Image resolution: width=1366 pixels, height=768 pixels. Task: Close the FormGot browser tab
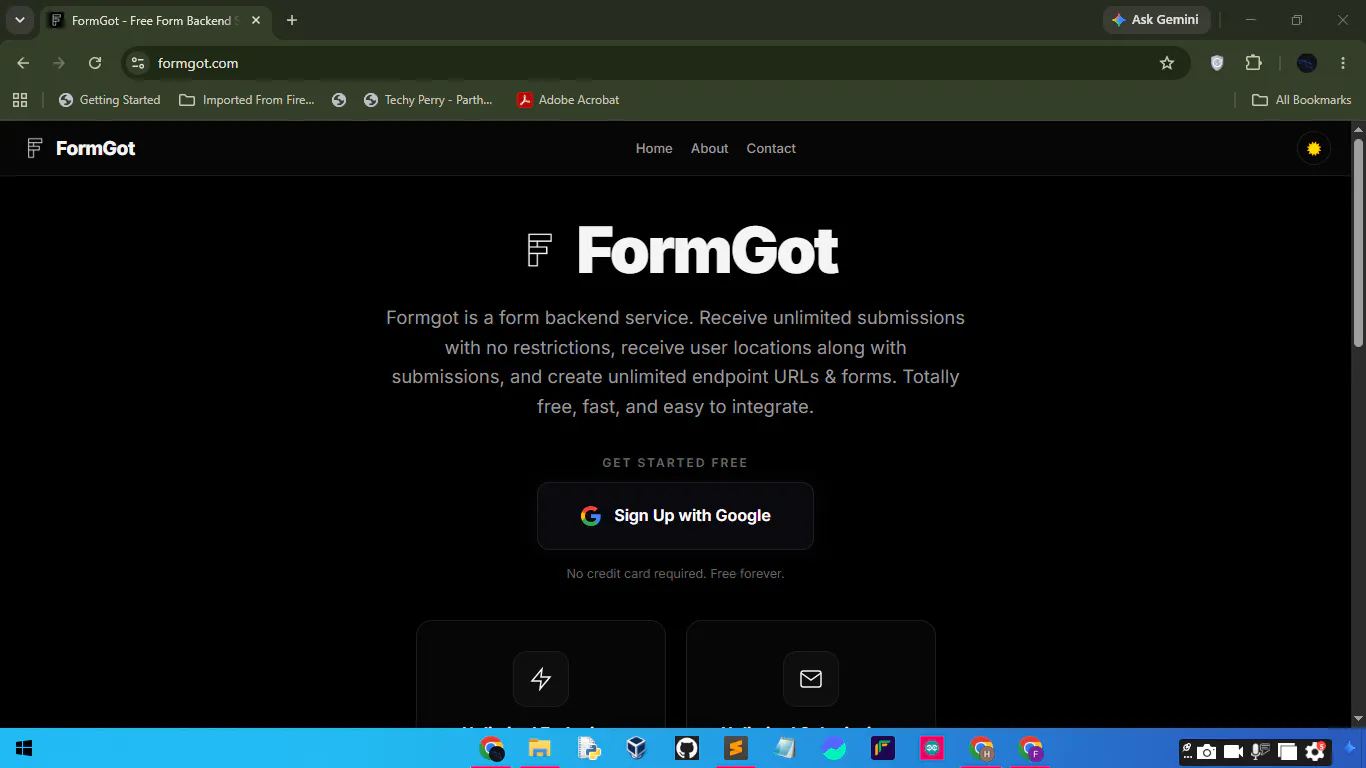(256, 20)
